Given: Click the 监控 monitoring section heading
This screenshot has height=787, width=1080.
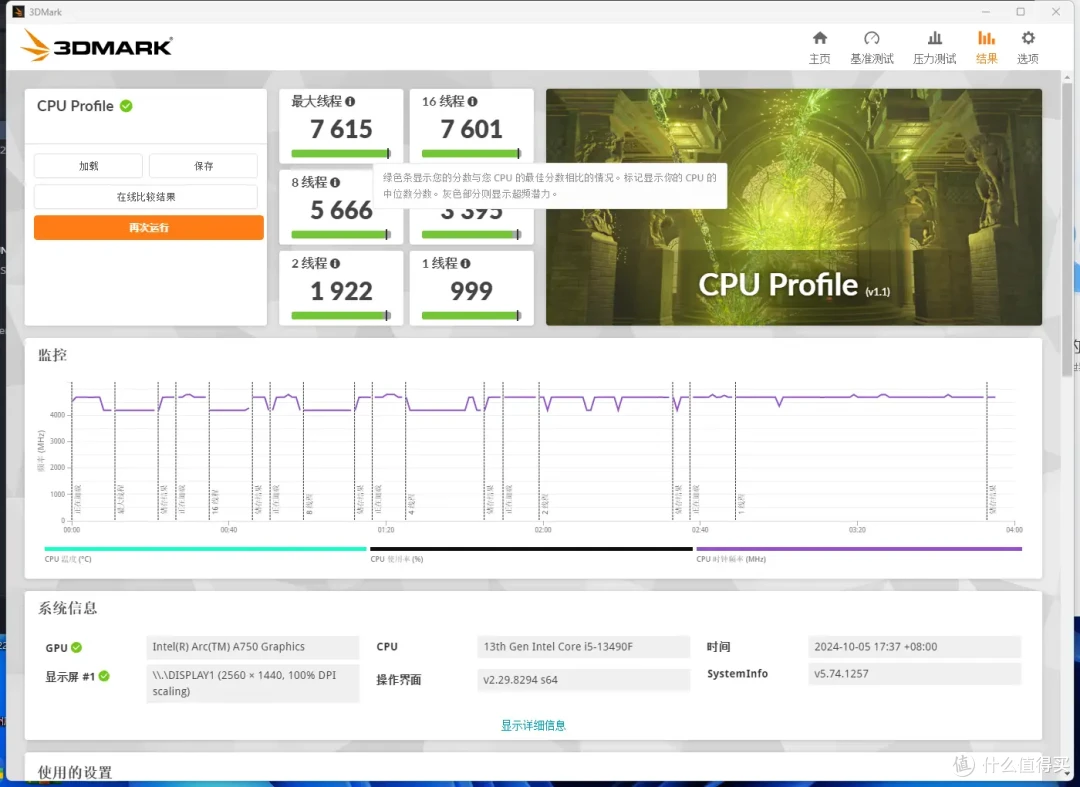Looking at the screenshot, I should click(52, 355).
